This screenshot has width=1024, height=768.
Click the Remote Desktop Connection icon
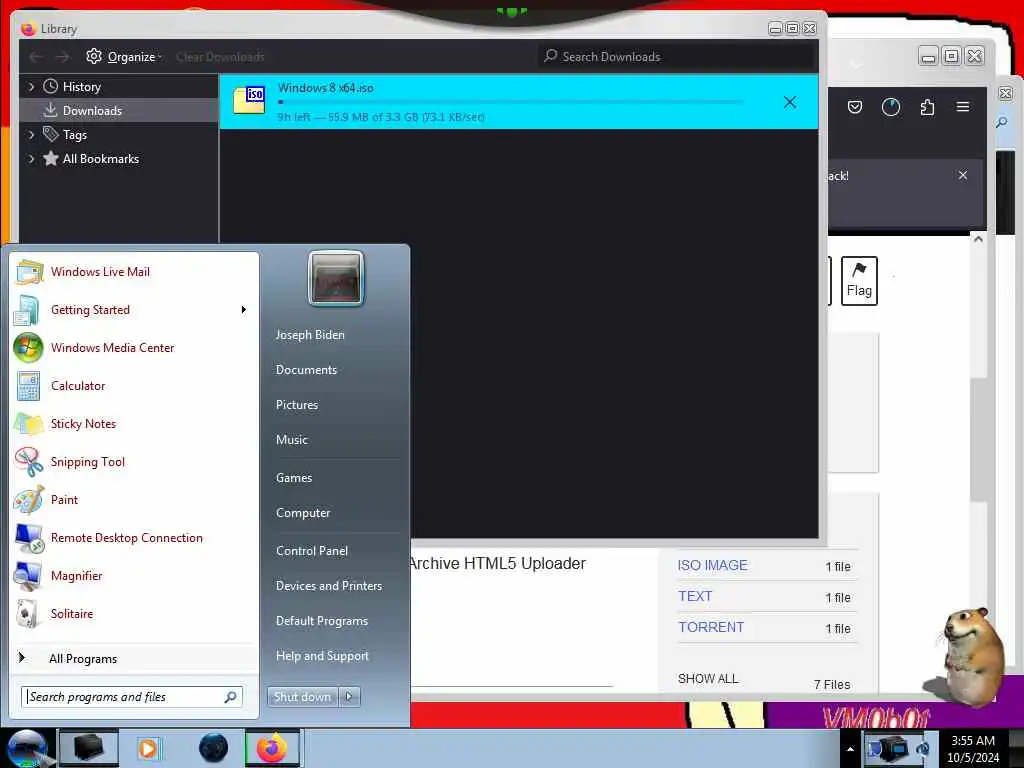tap(29, 538)
